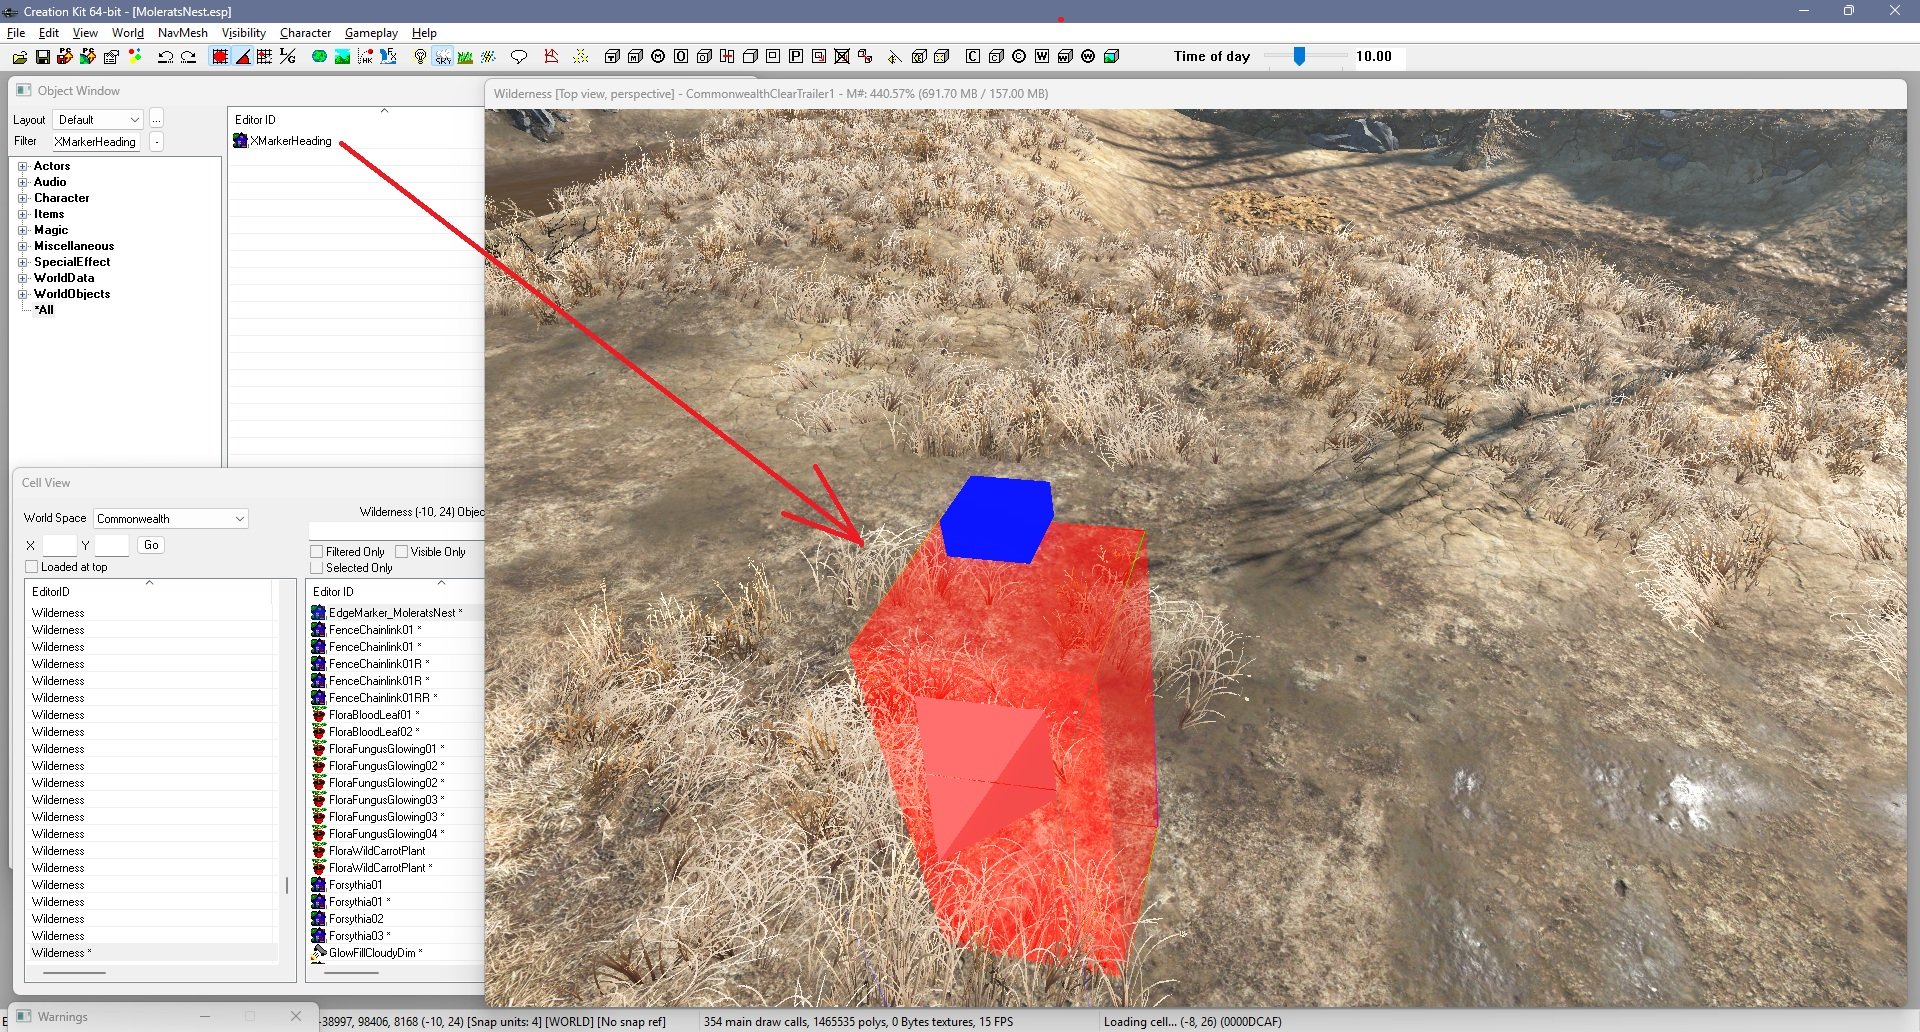
Task: Toggle the red Snap to Angle triangle
Action: pos(243,57)
